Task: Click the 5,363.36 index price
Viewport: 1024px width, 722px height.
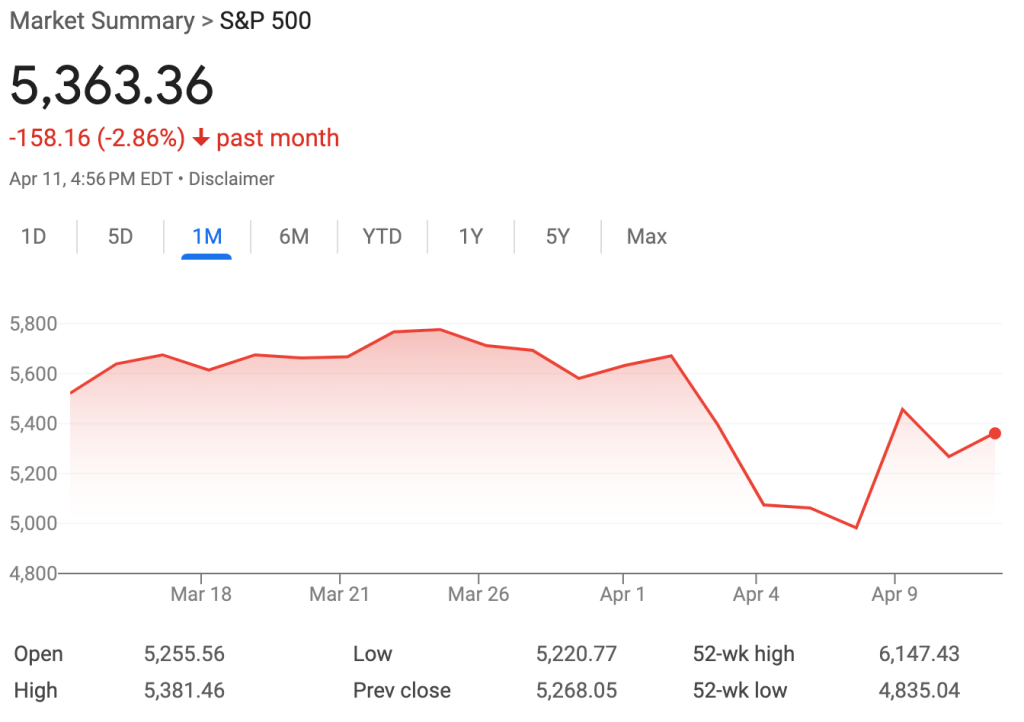Action: 112,86
